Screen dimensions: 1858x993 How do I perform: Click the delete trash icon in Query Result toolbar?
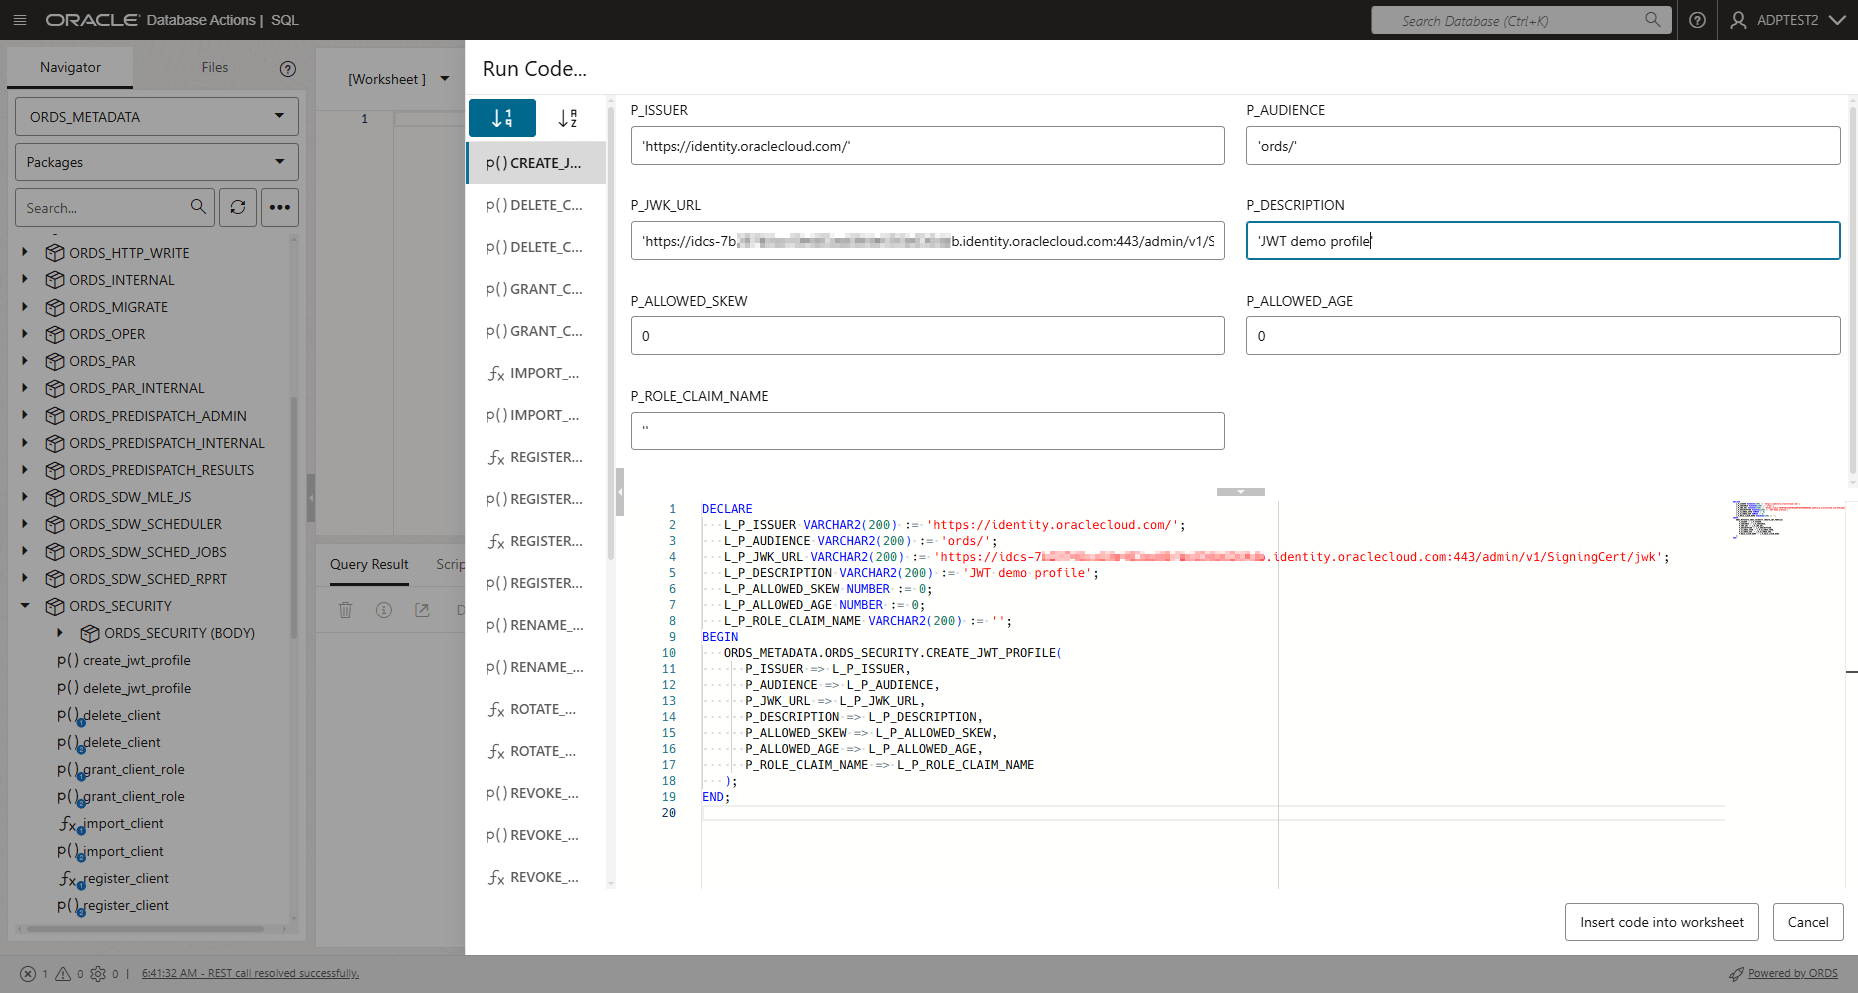point(345,610)
